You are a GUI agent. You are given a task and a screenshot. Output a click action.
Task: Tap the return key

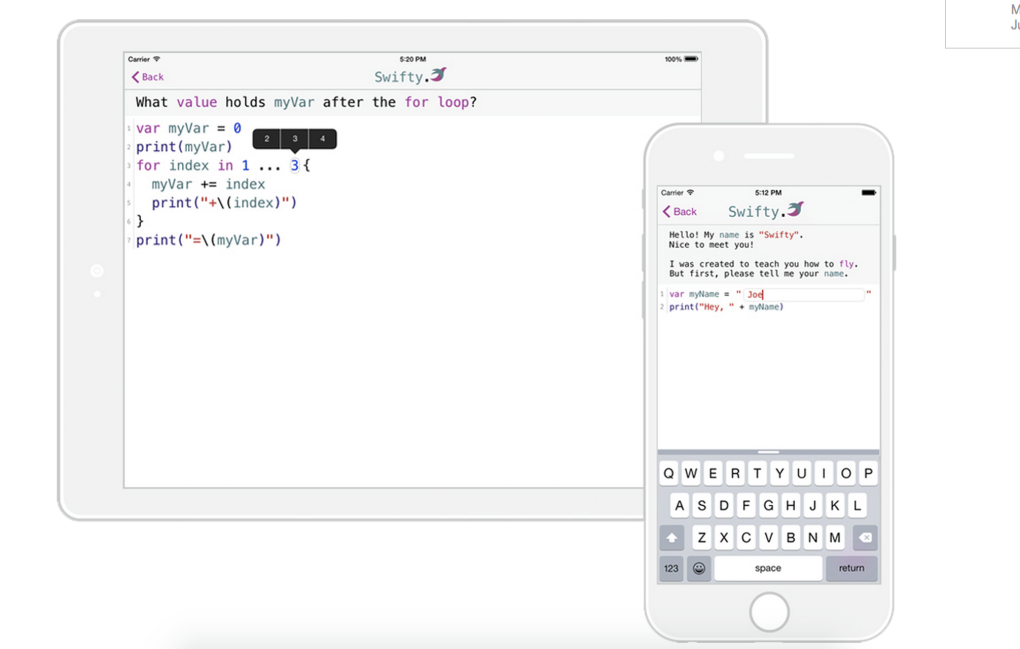pos(852,568)
